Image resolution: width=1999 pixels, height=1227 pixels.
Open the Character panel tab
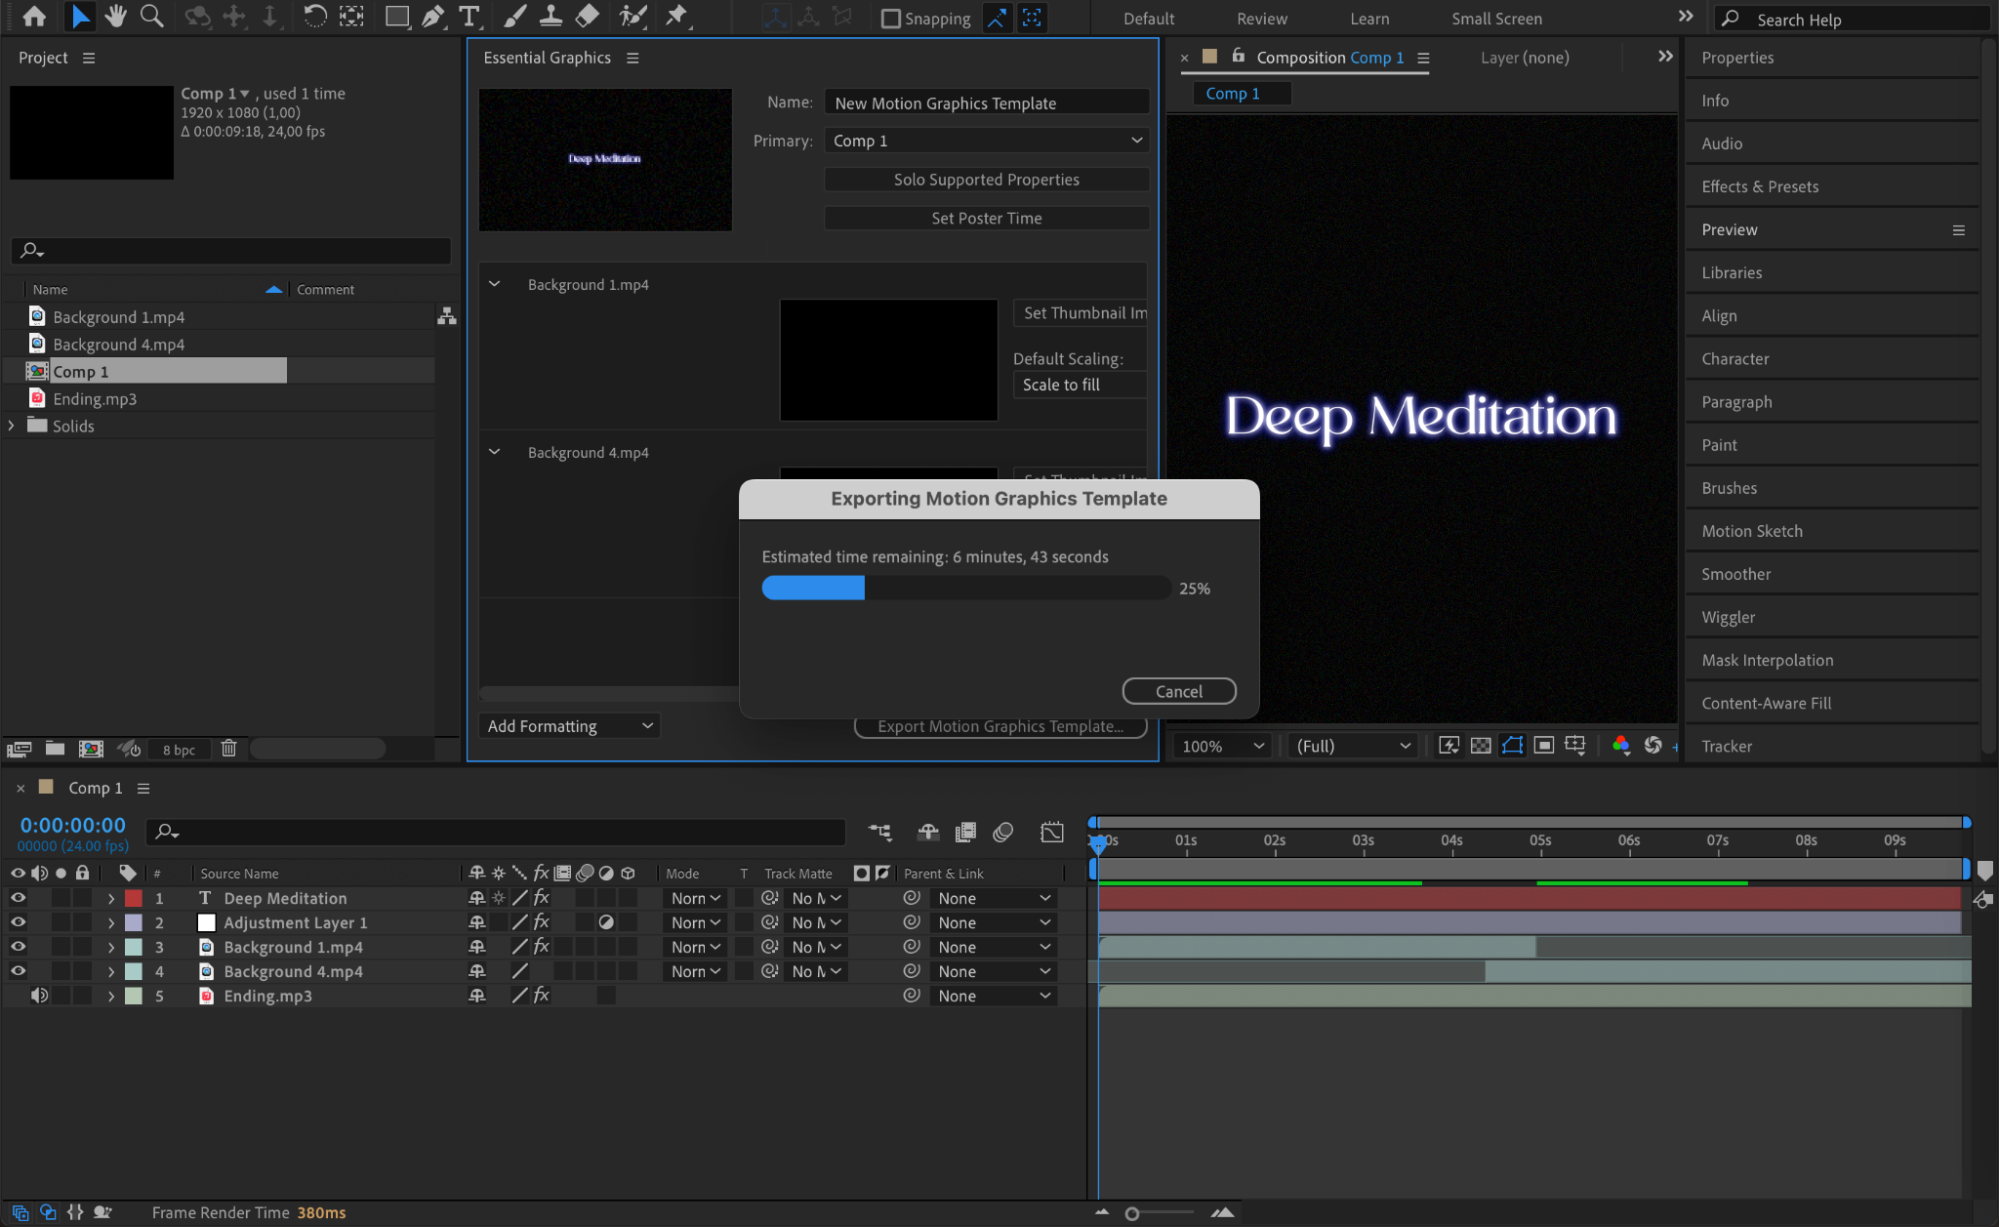(1735, 358)
